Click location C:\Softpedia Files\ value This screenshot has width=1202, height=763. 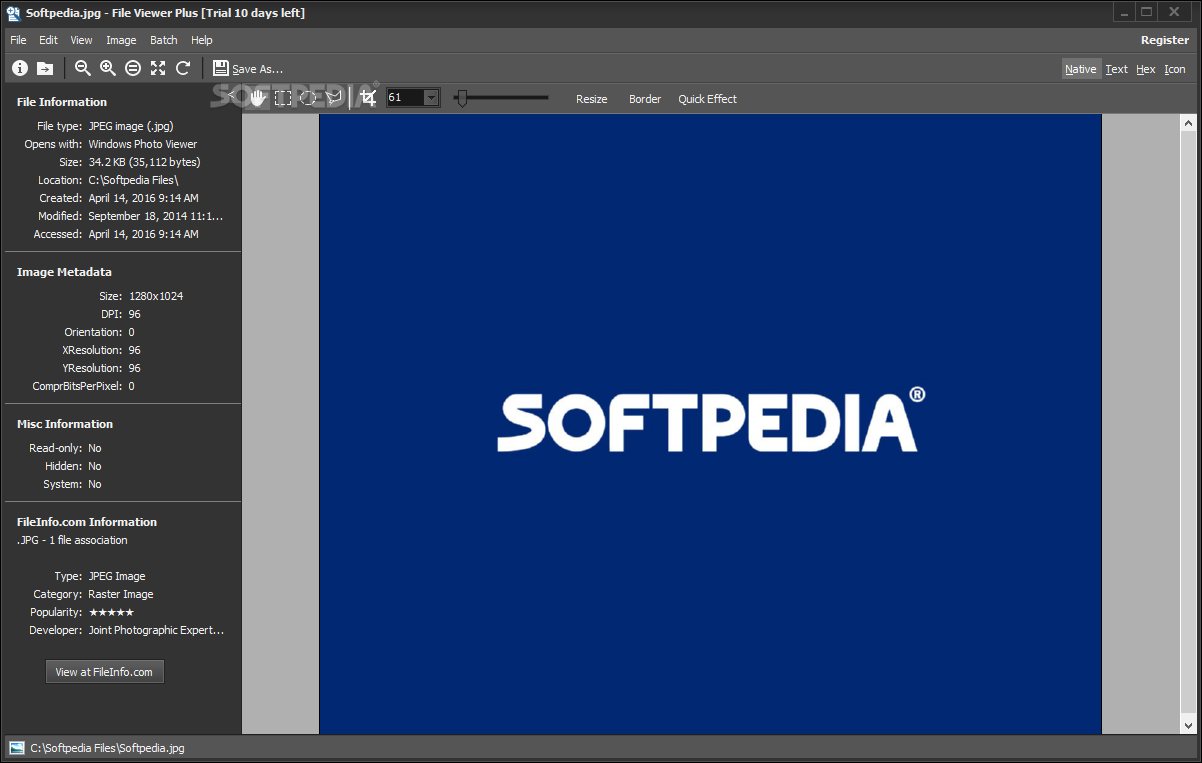tap(133, 180)
